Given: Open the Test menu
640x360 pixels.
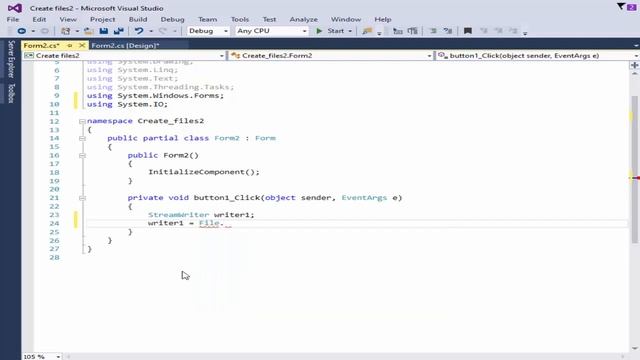Looking at the screenshot, I should [269, 19].
